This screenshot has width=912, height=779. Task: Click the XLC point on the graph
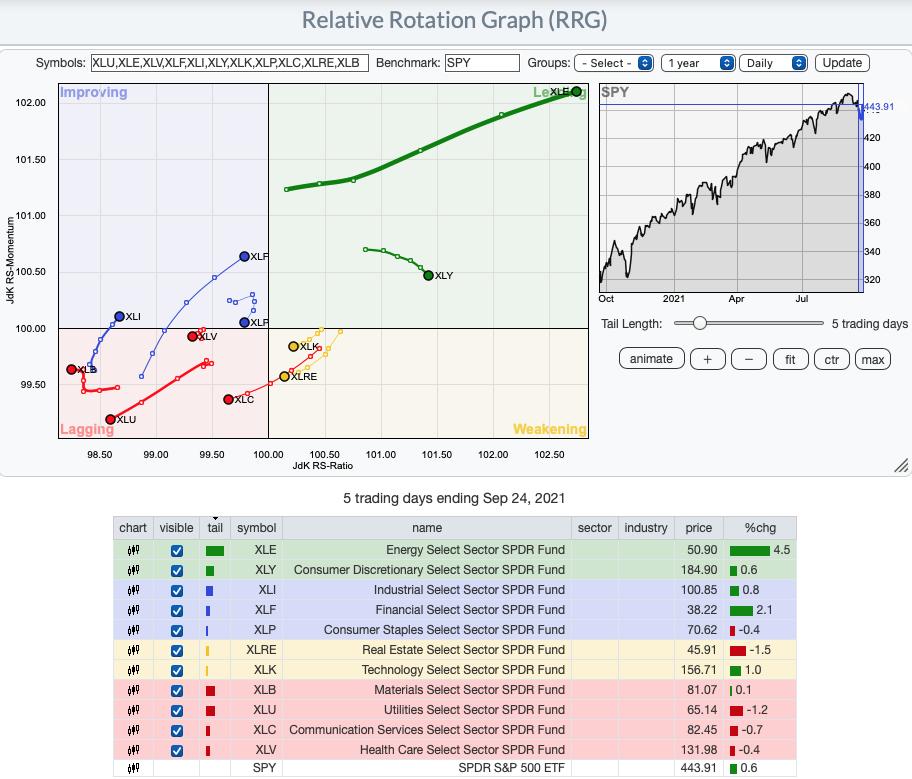[229, 399]
